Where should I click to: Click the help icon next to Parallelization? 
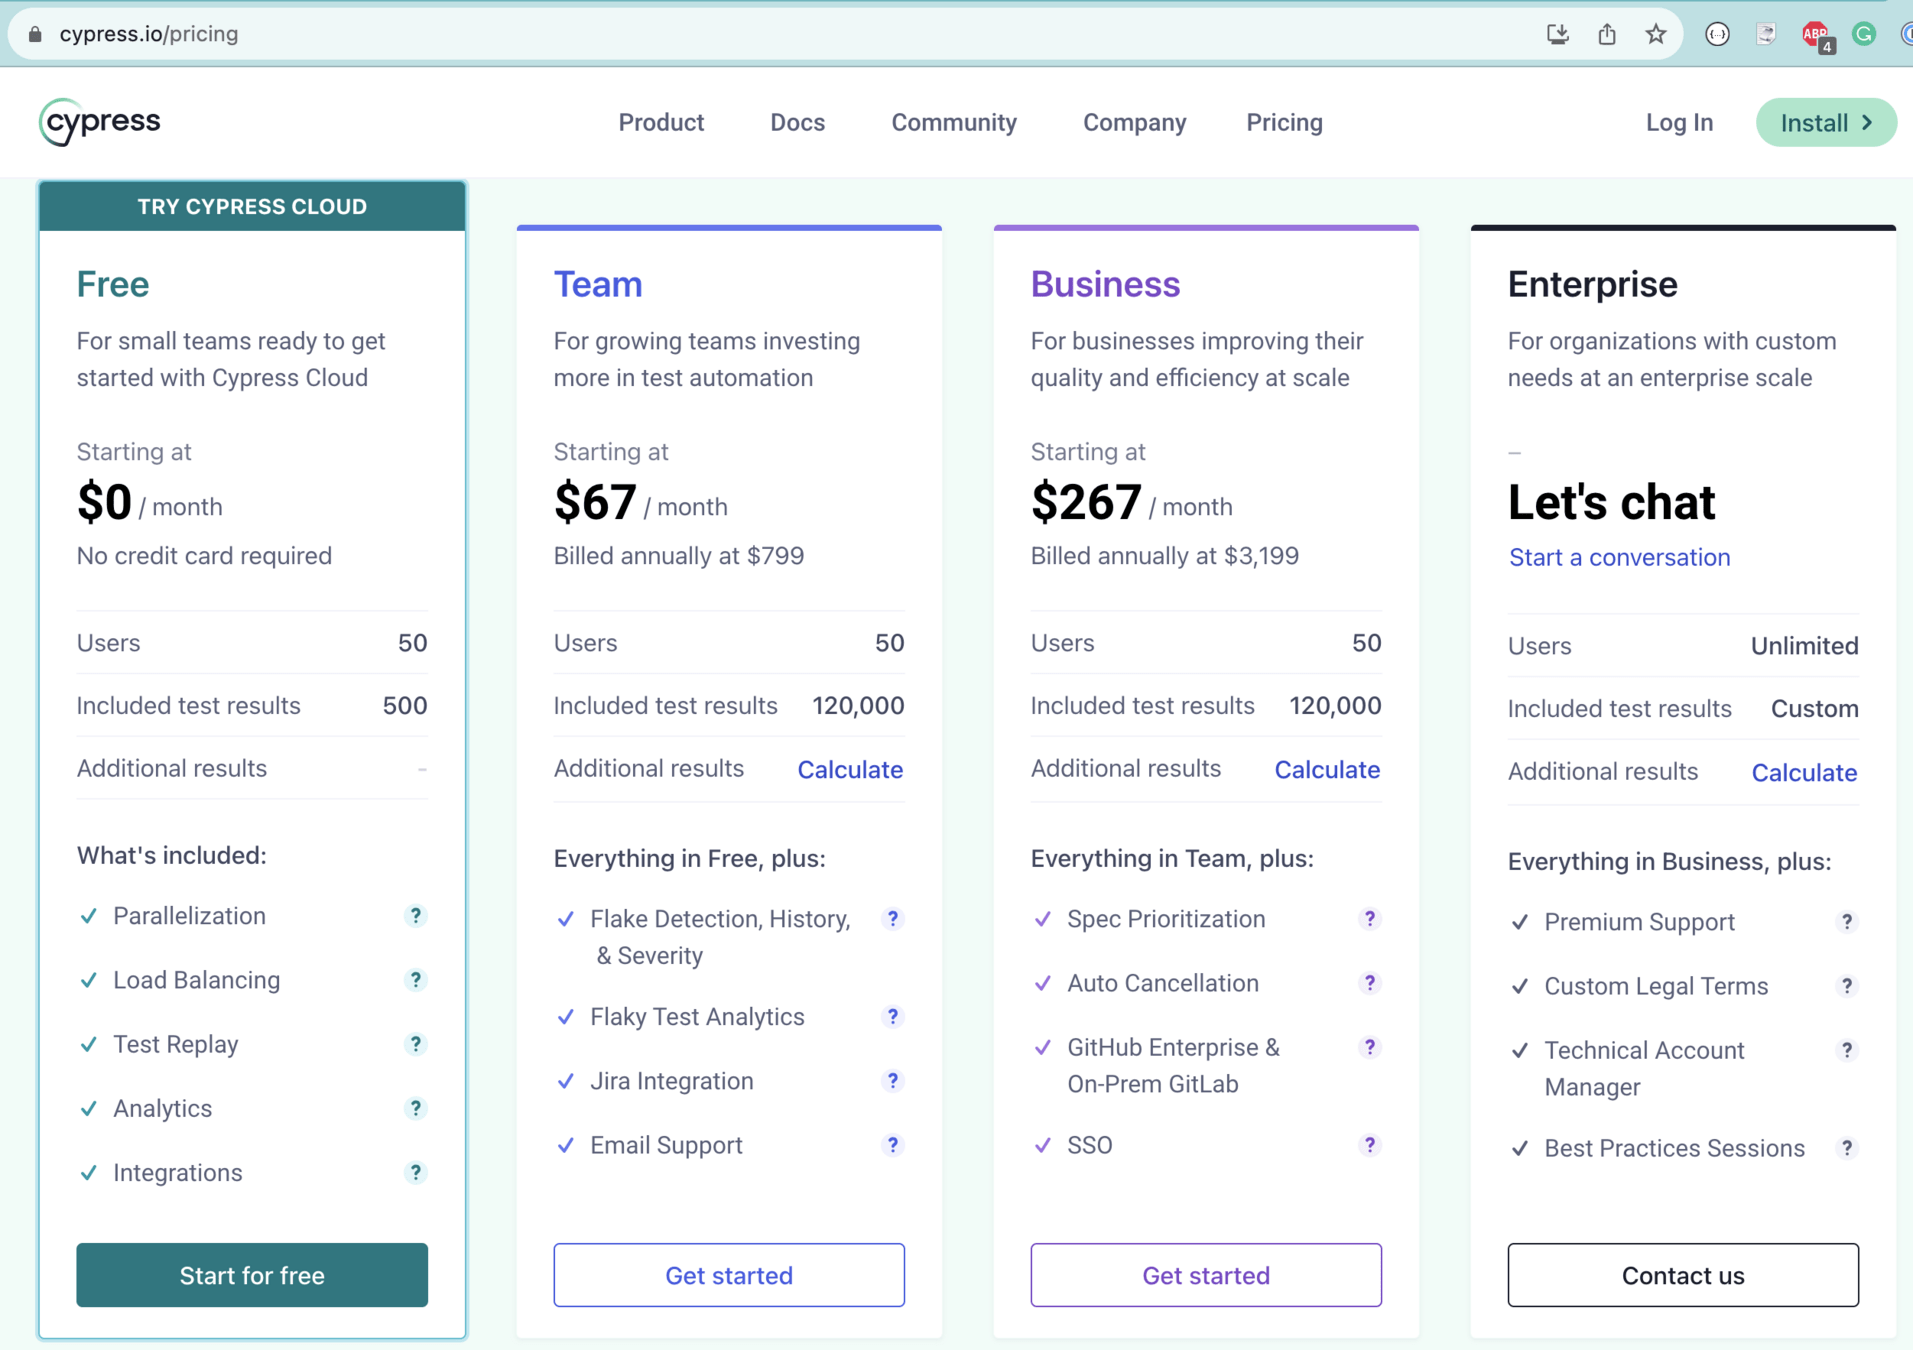[415, 916]
